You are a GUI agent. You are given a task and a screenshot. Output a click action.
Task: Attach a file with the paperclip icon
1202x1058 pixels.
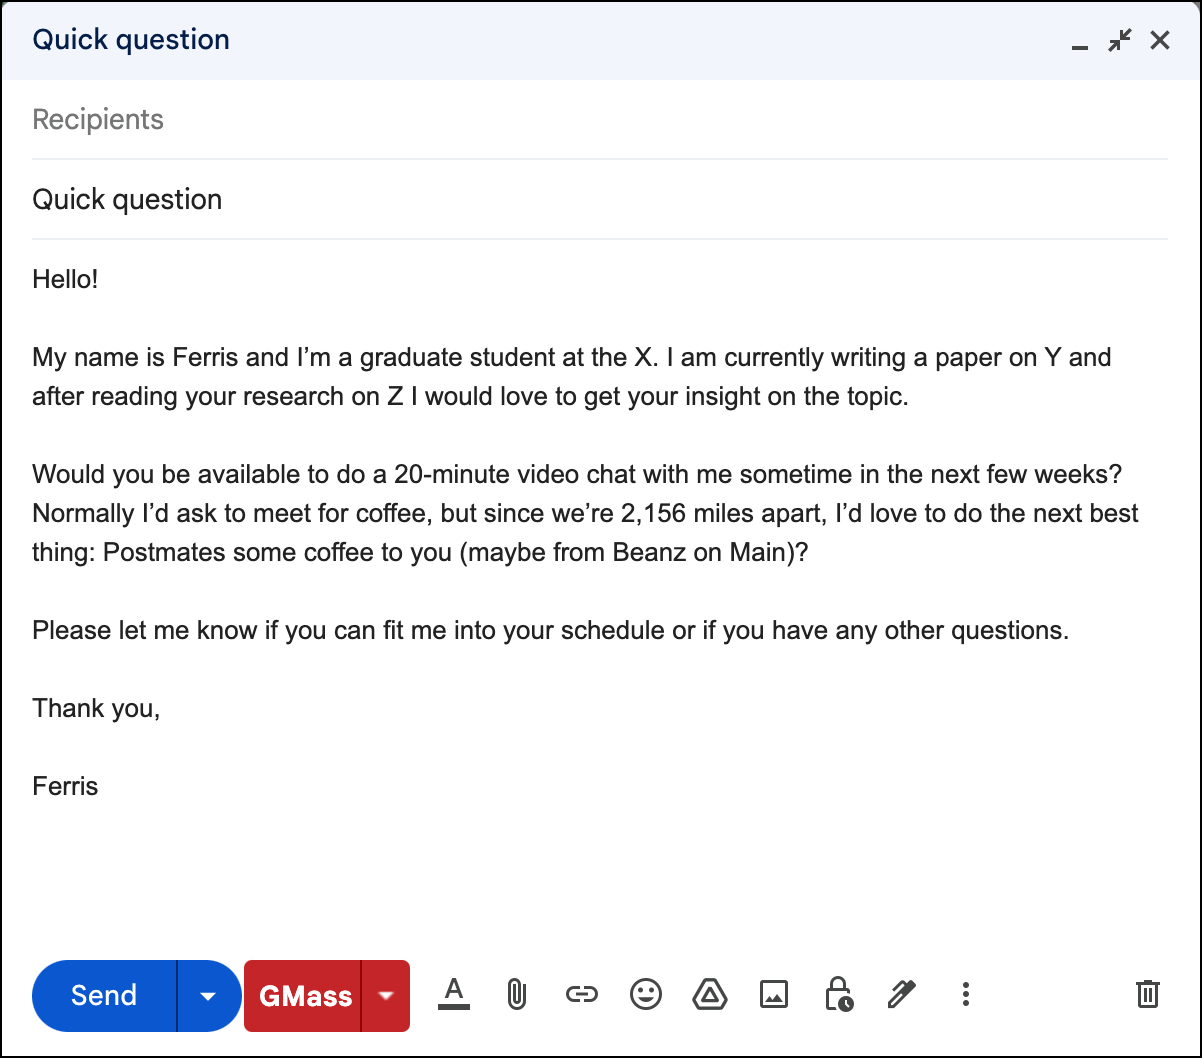coord(516,994)
